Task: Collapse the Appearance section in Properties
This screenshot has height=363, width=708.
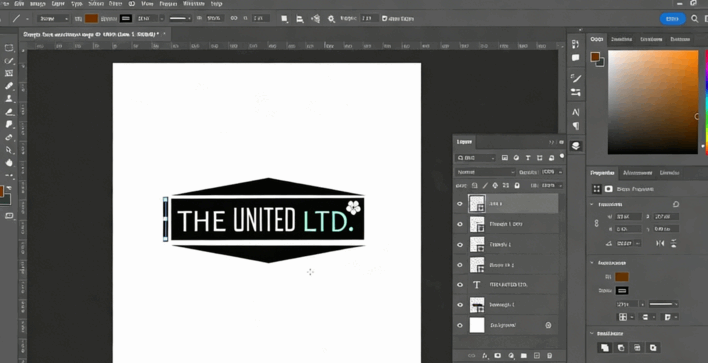Action: click(x=592, y=263)
